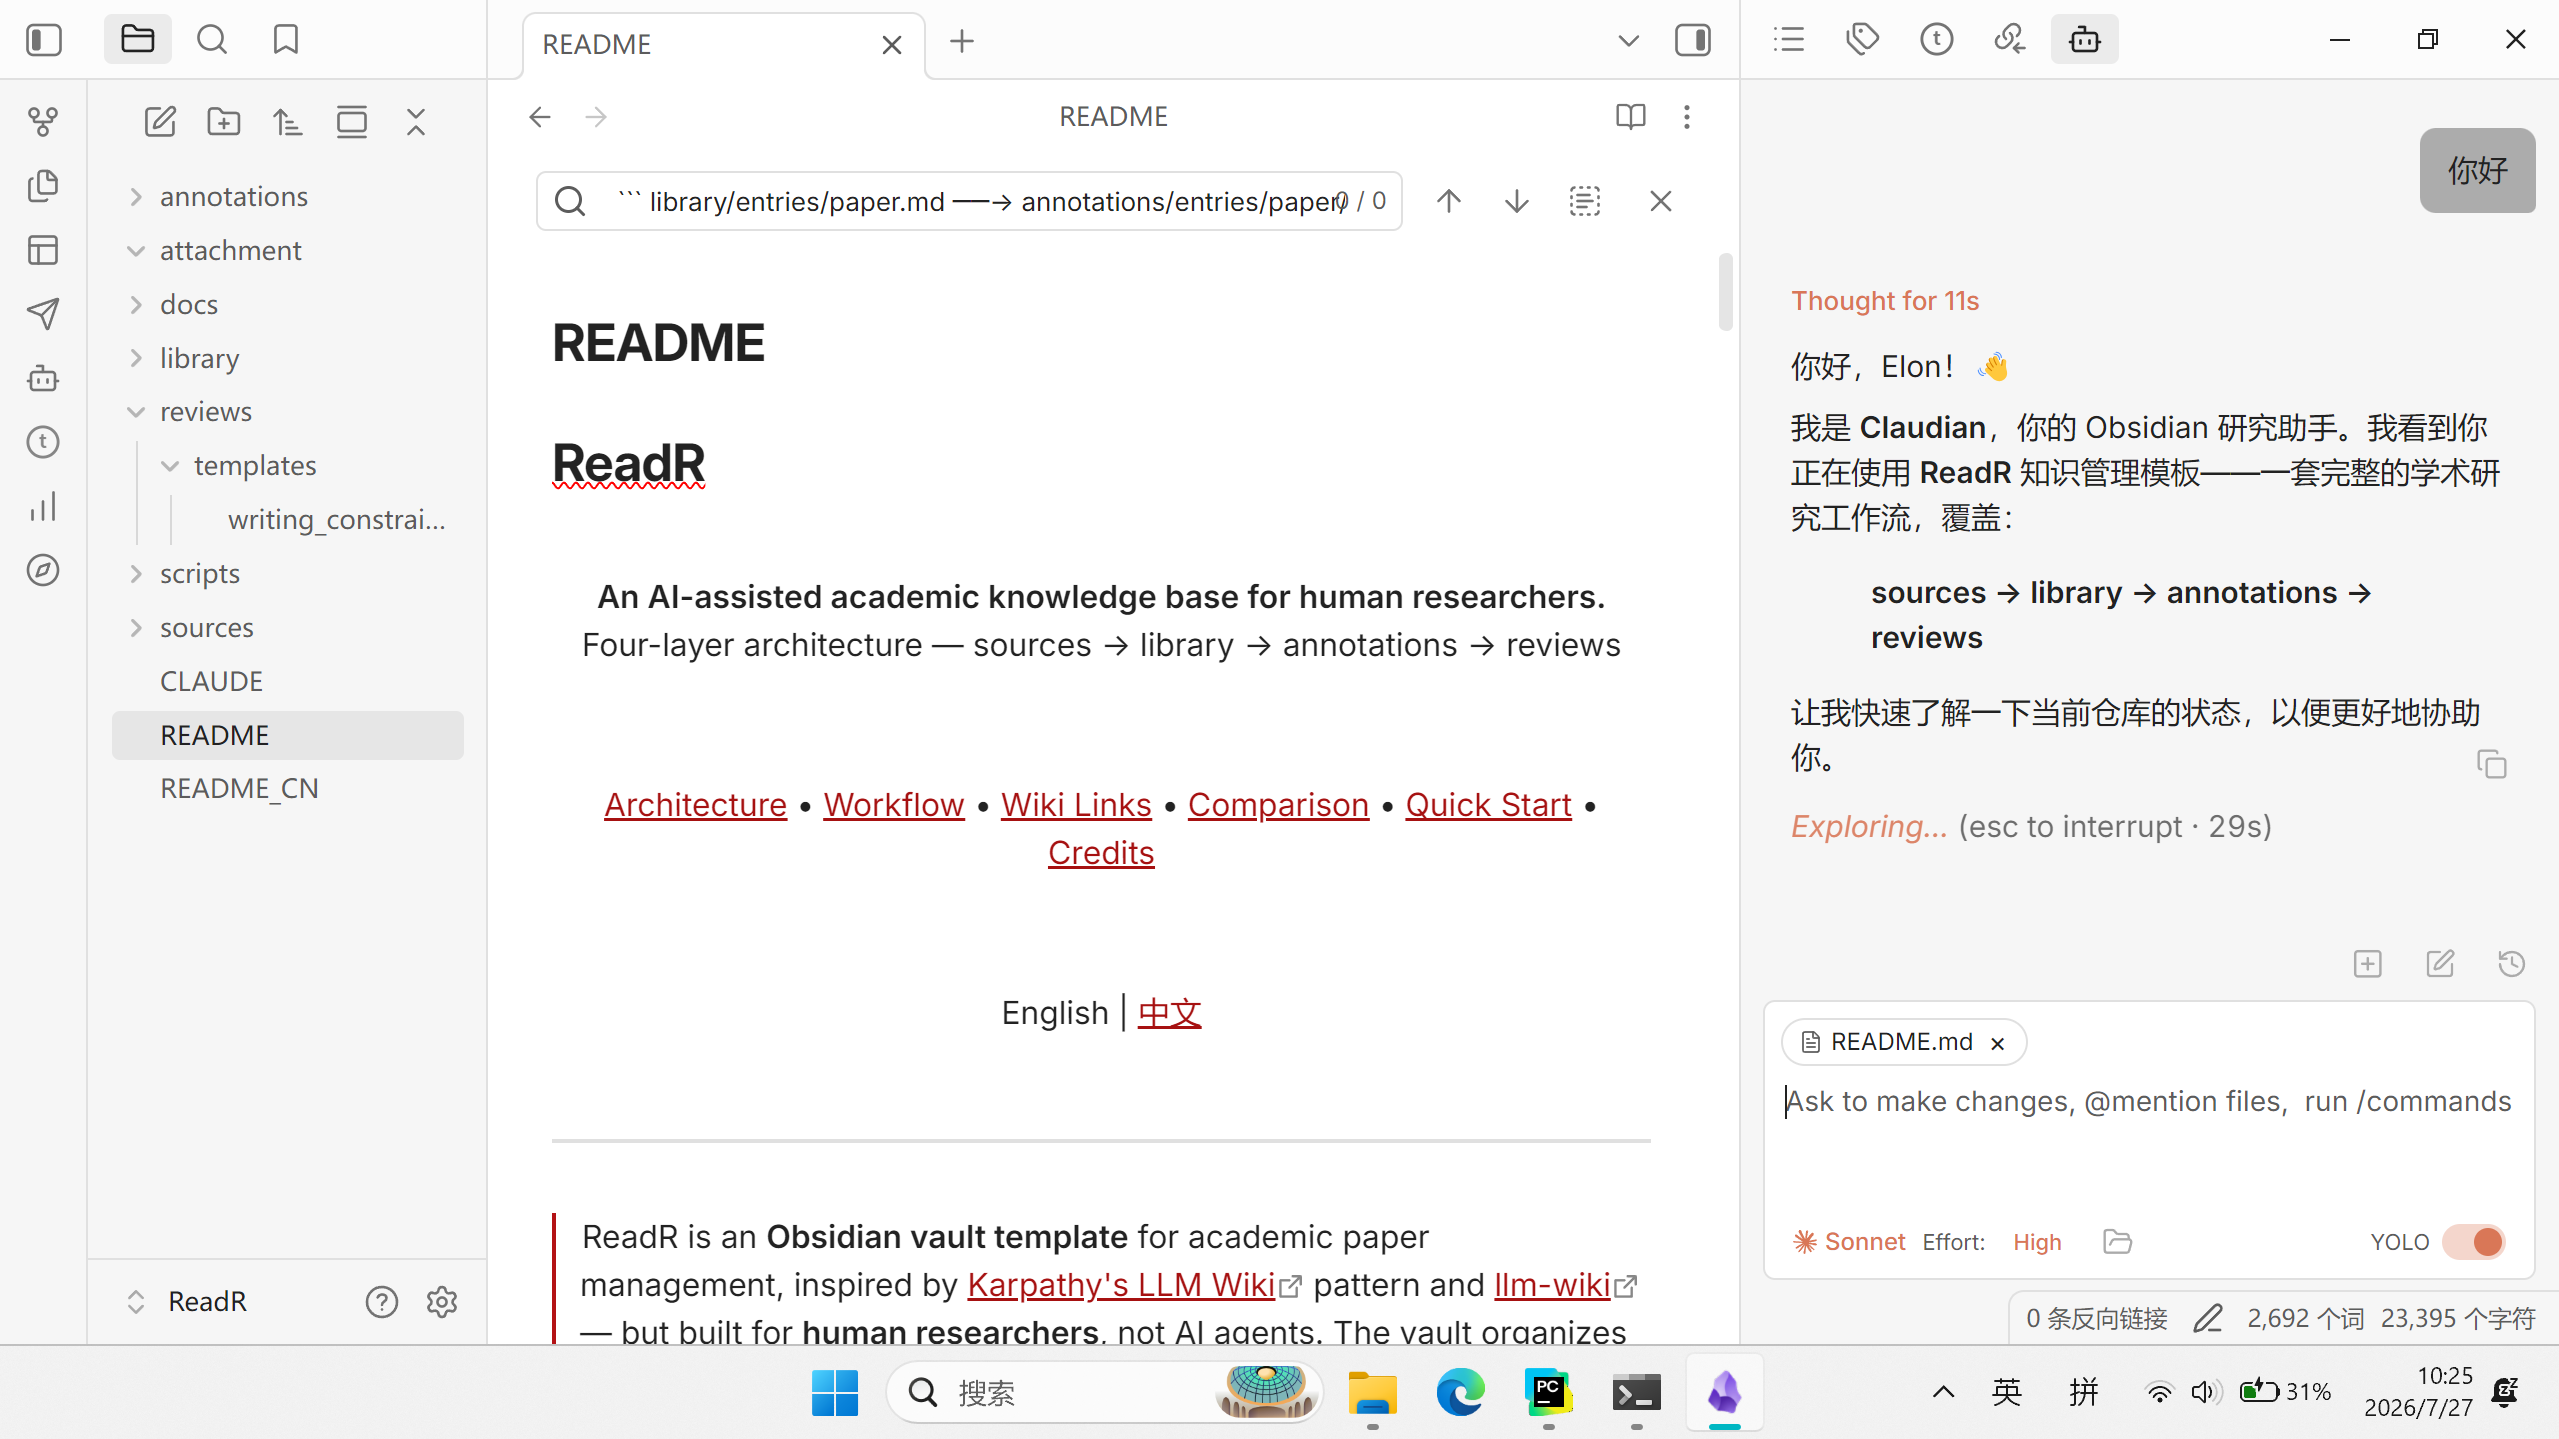Open the canvas icon in ribbon

[43, 250]
